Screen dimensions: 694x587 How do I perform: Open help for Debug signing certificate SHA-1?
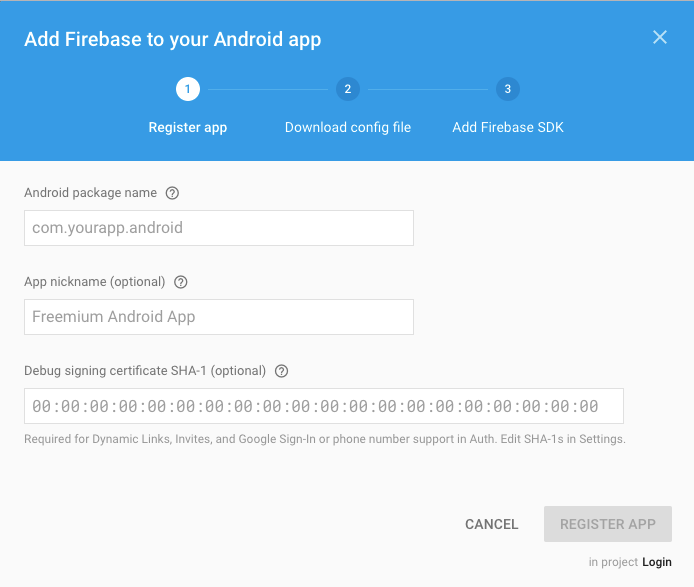[281, 371]
